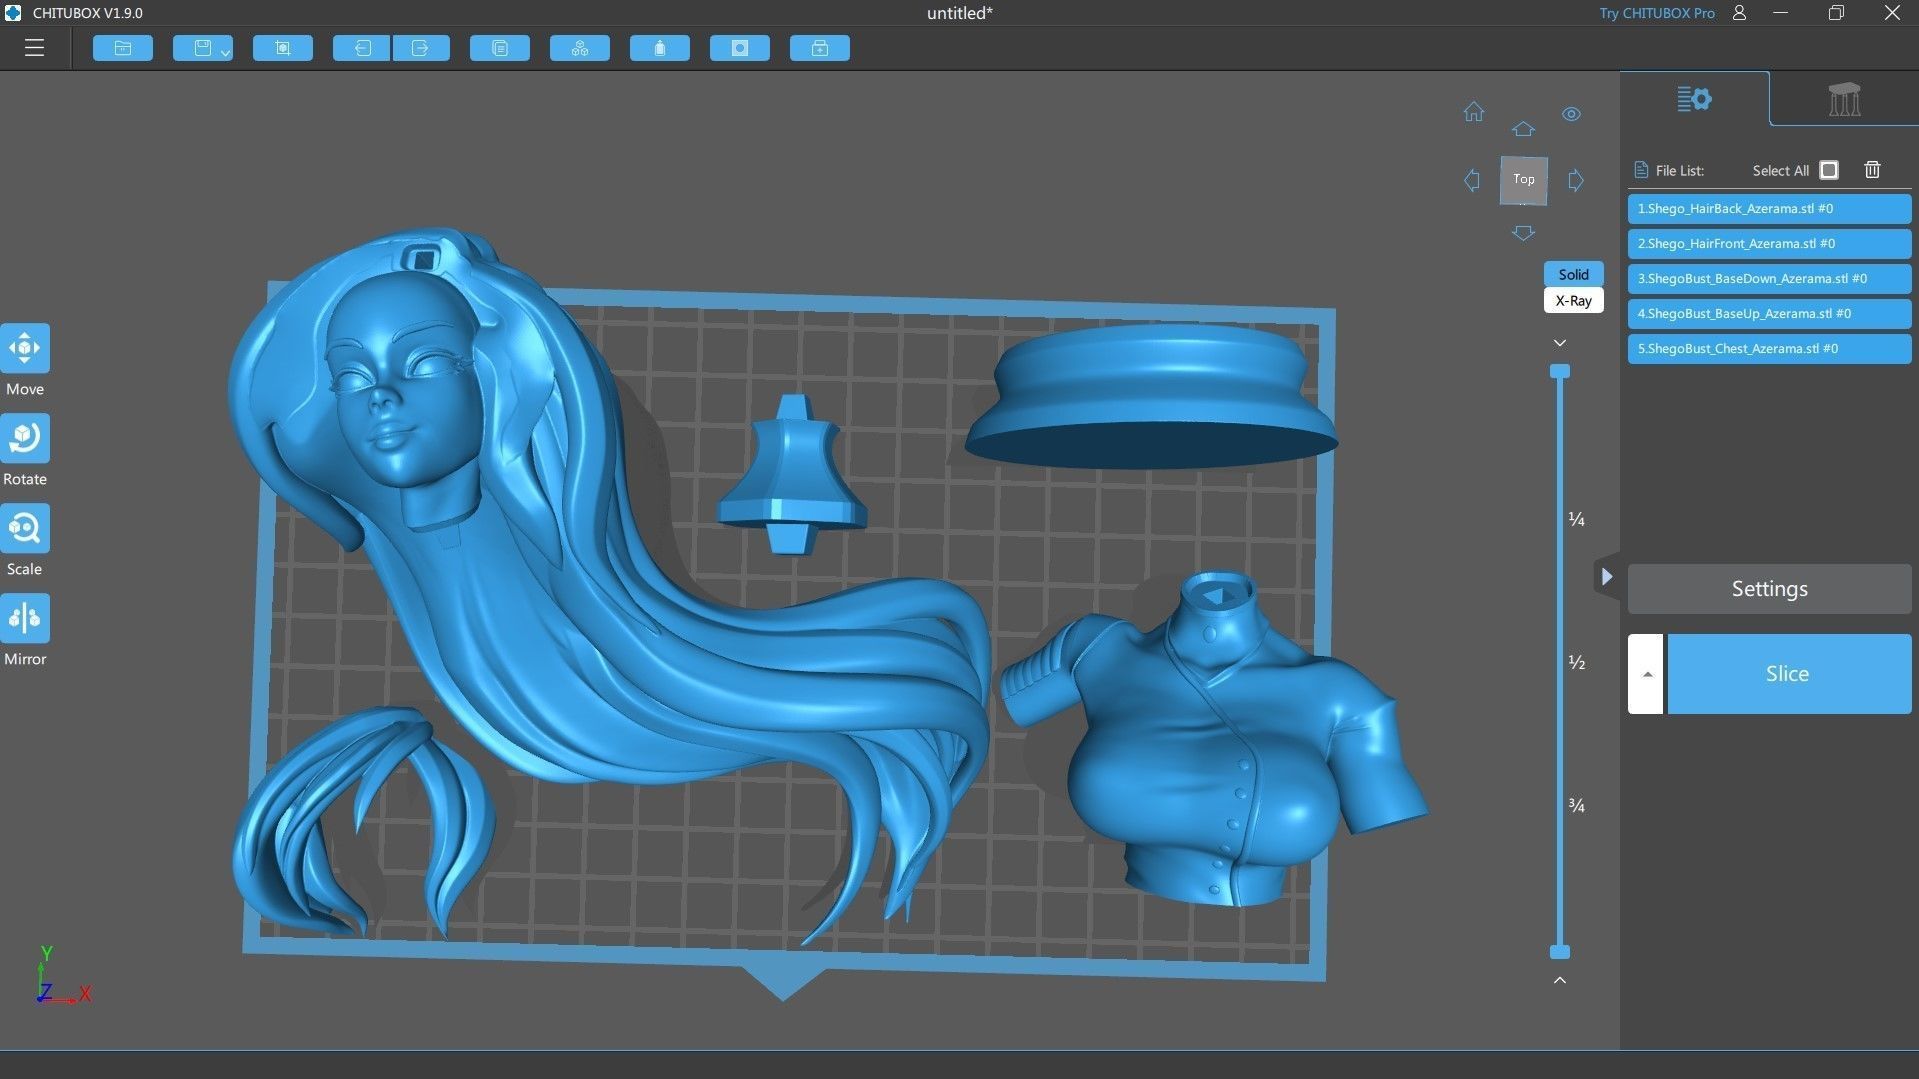Click the screenshot capture toolbar icon
1919x1079 pixels.
[283, 48]
